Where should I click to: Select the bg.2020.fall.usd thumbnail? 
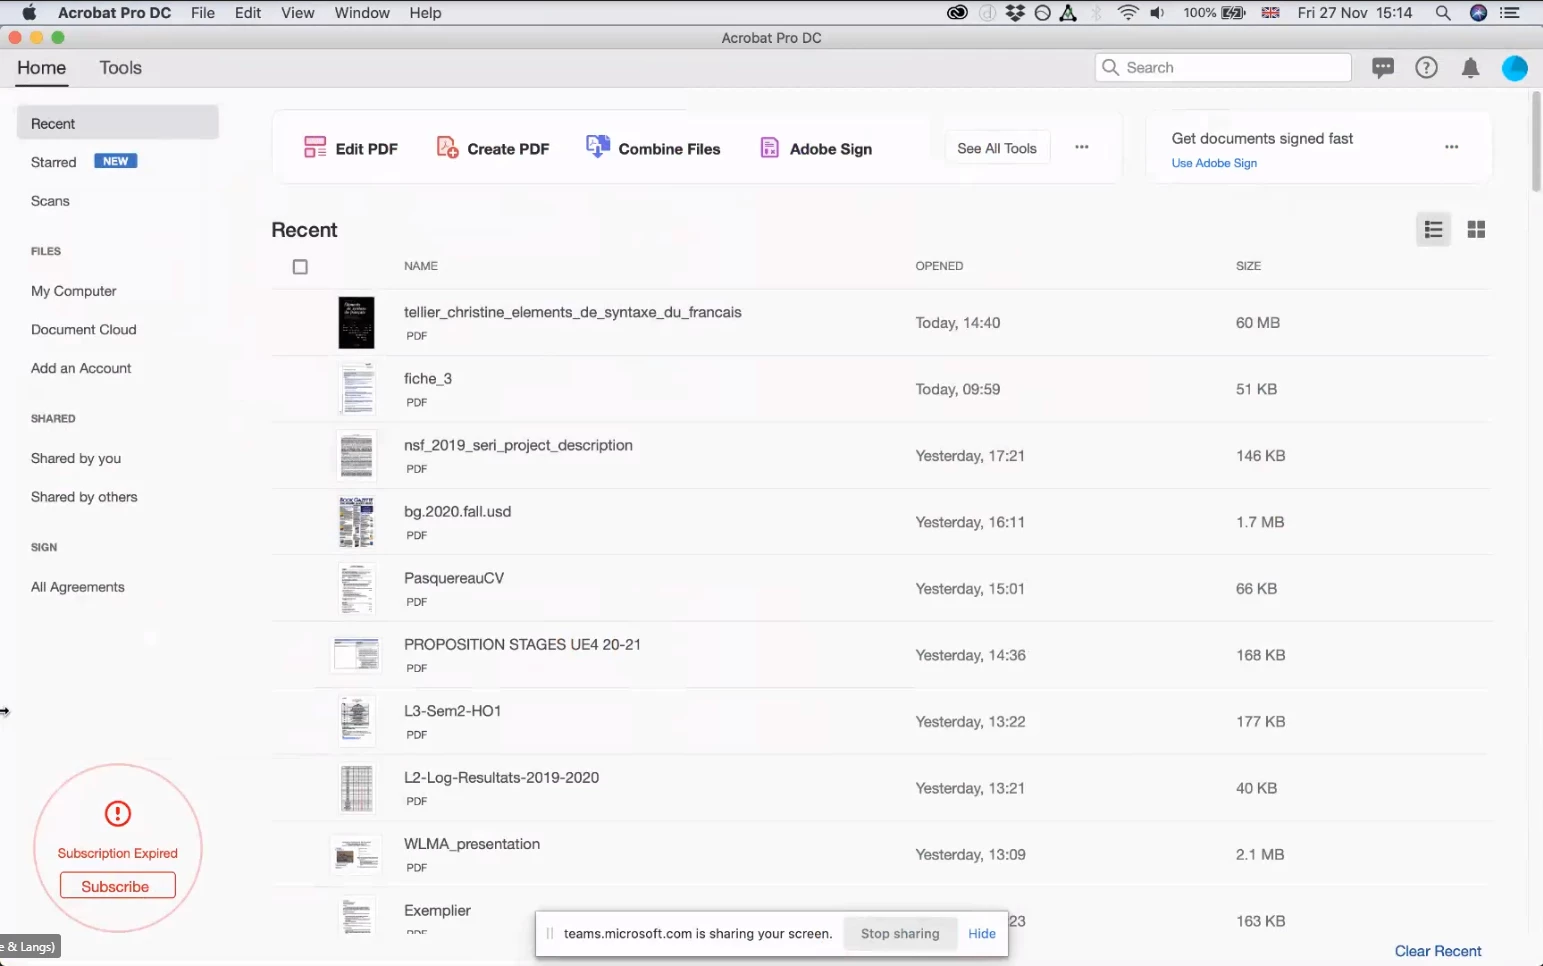click(356, 522)
